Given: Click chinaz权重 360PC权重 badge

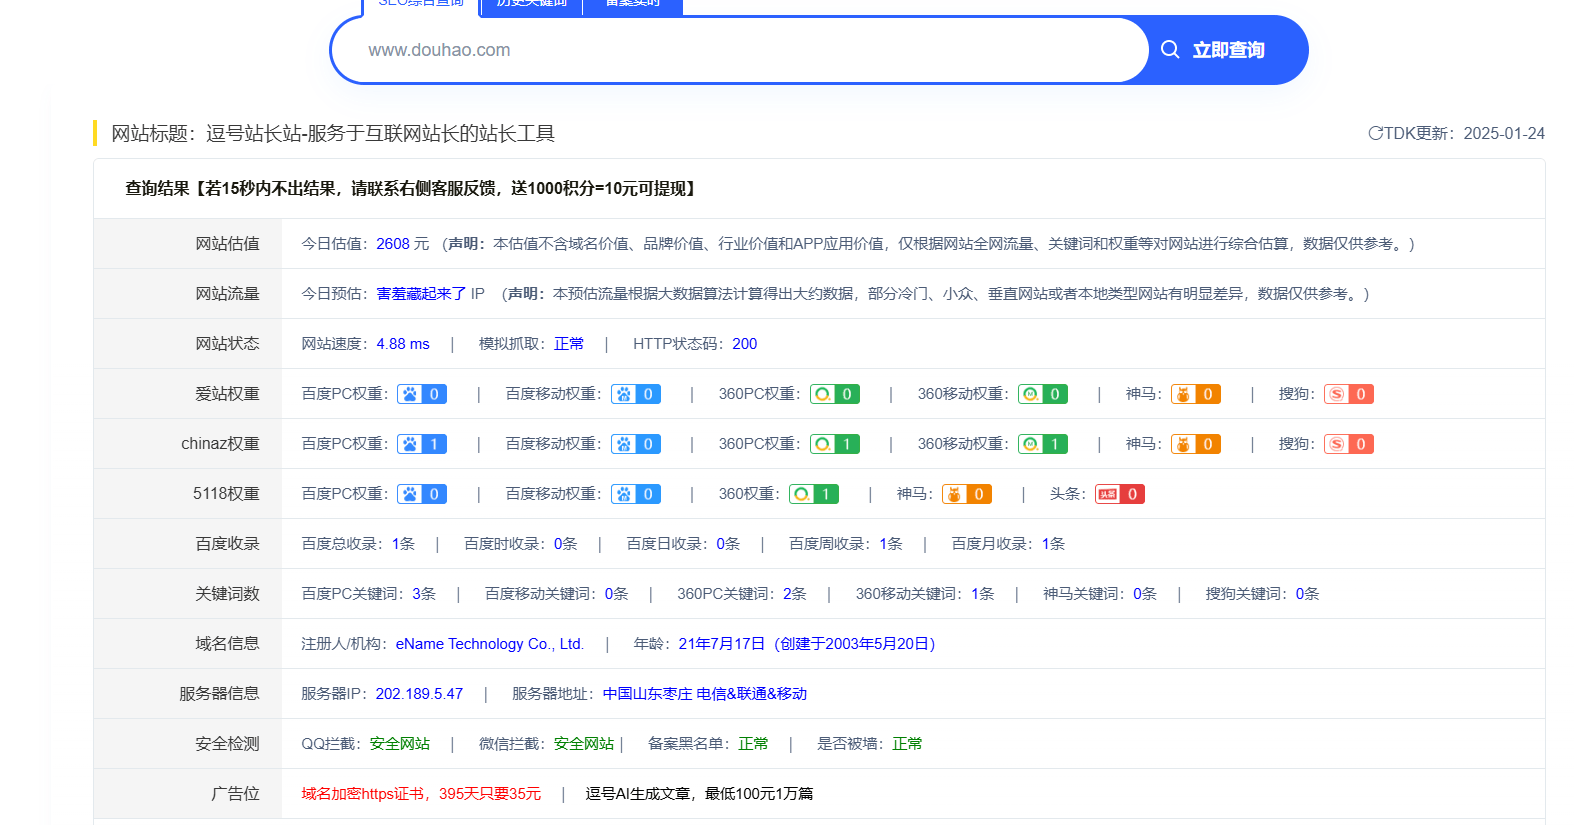Looking at the screenshot, I should tap(835, 444).
